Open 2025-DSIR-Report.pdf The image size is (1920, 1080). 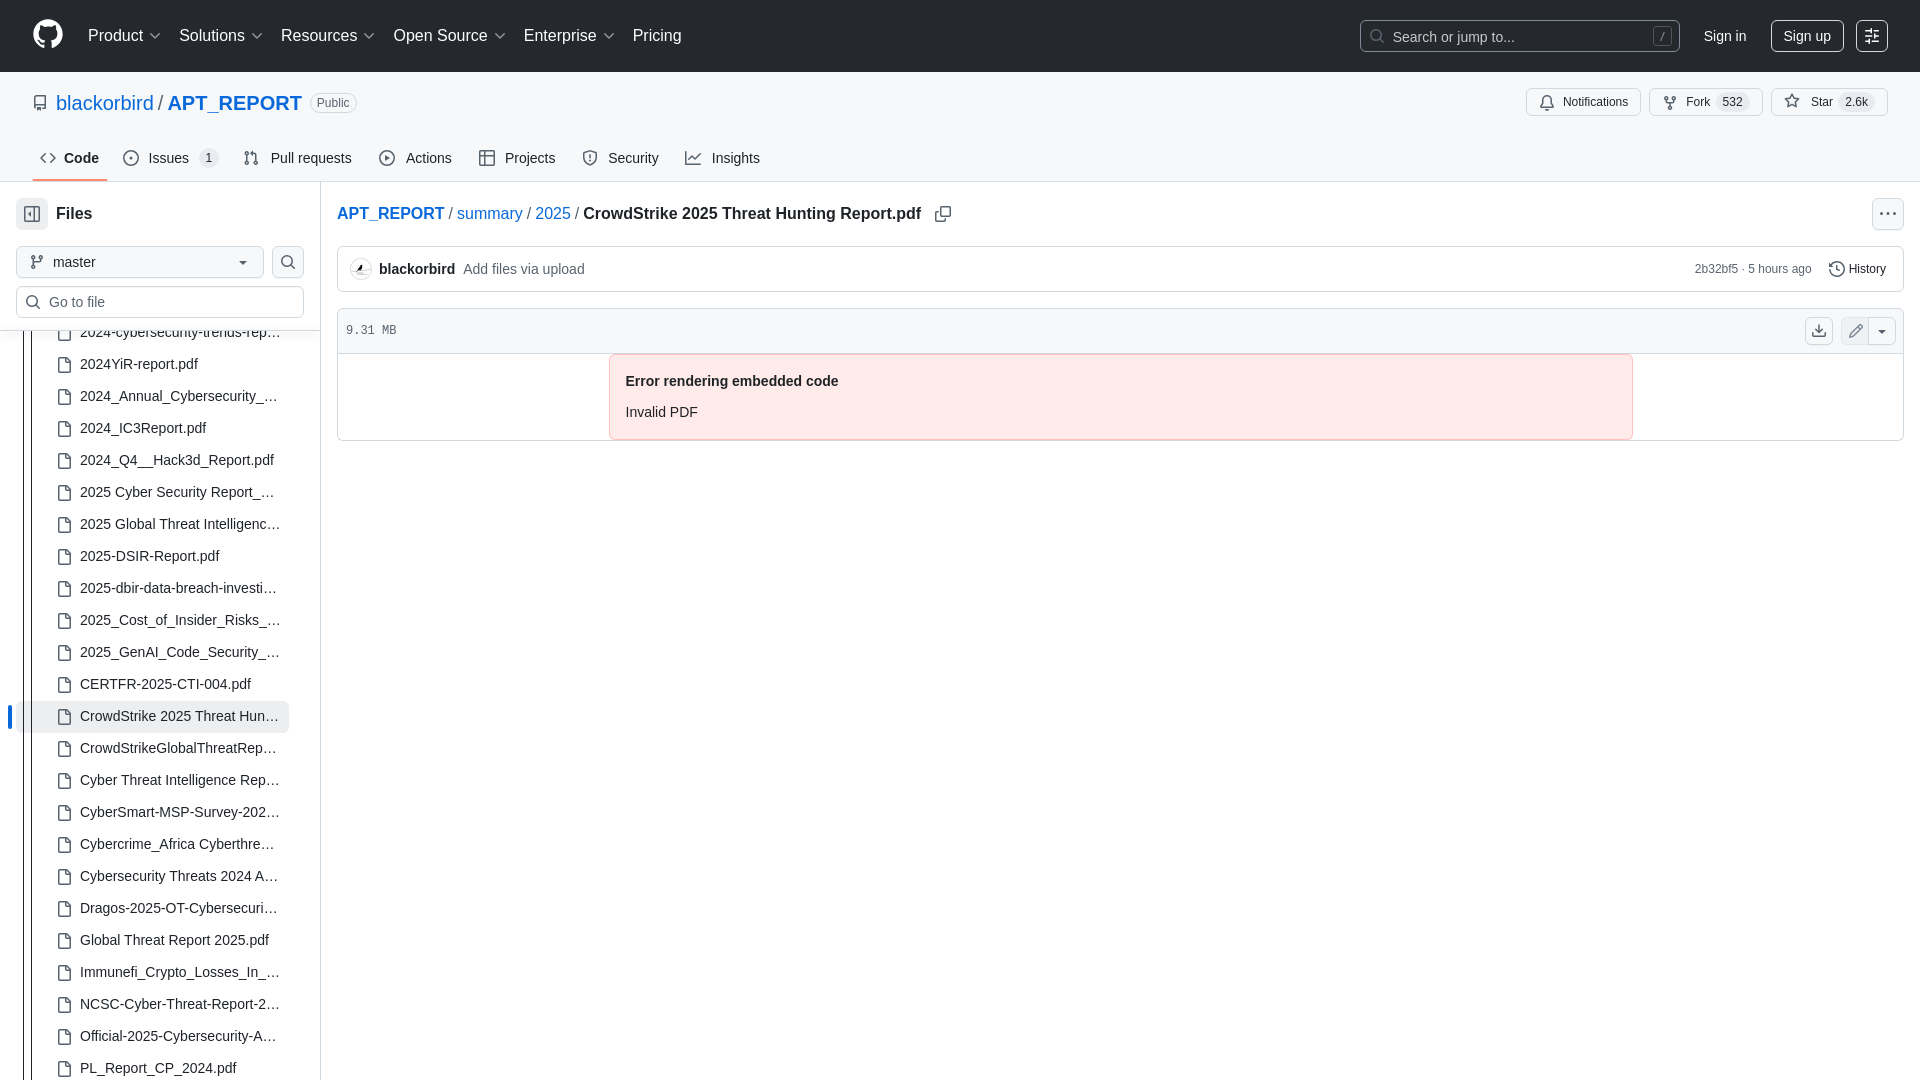tap(149, 556)
